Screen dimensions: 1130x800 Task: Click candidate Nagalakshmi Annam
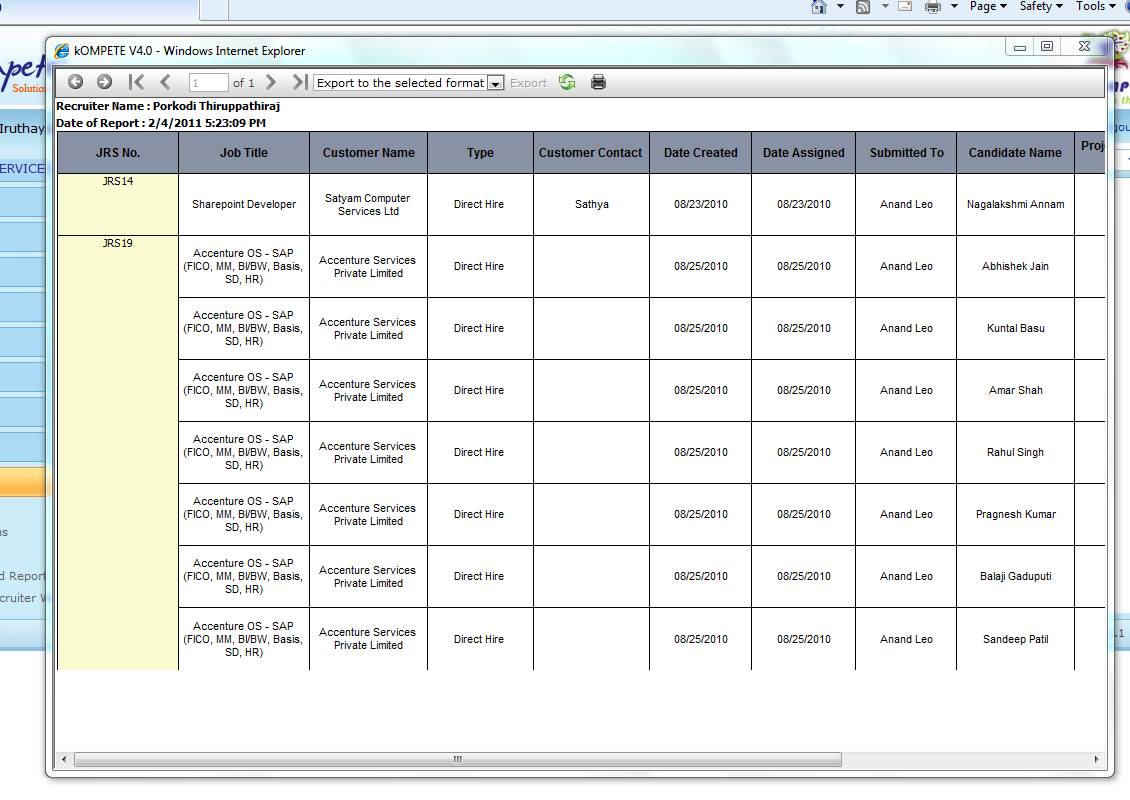[x=1015, y=205]
